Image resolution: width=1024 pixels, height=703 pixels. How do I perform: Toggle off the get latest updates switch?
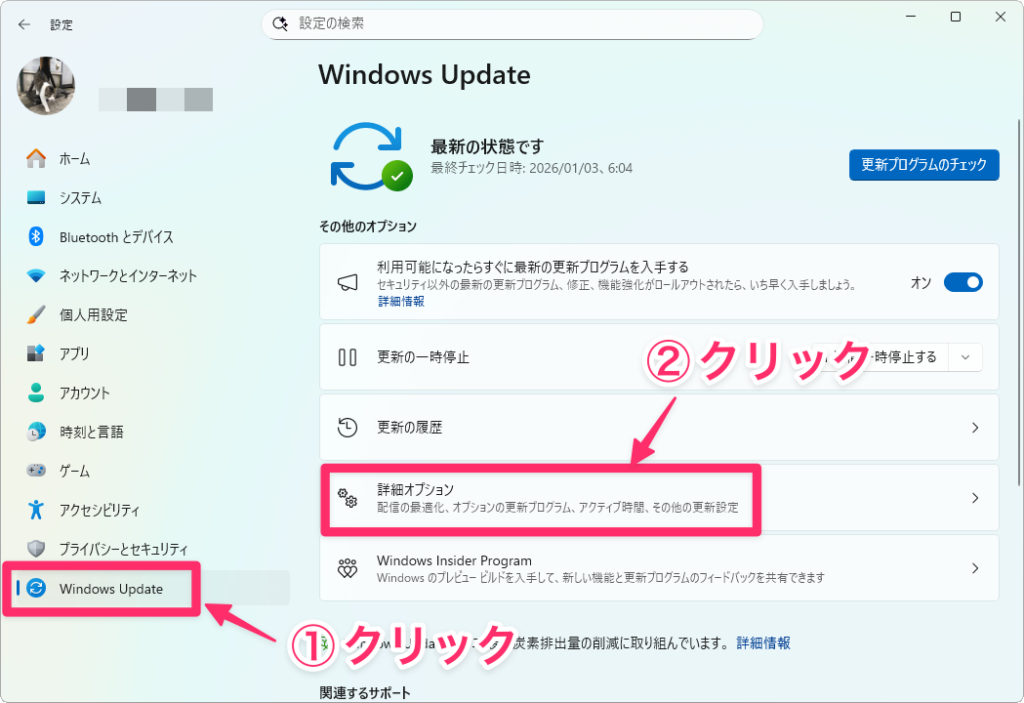963,283
